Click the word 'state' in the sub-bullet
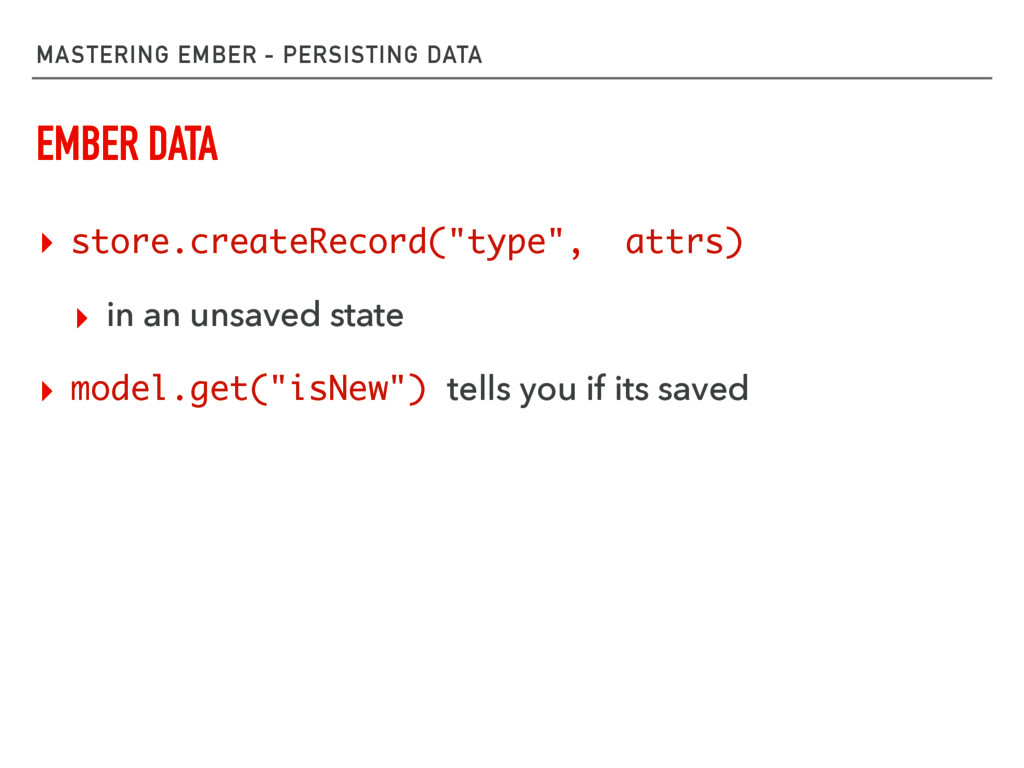The image size is (1024, 768). [x=367, y=315]
